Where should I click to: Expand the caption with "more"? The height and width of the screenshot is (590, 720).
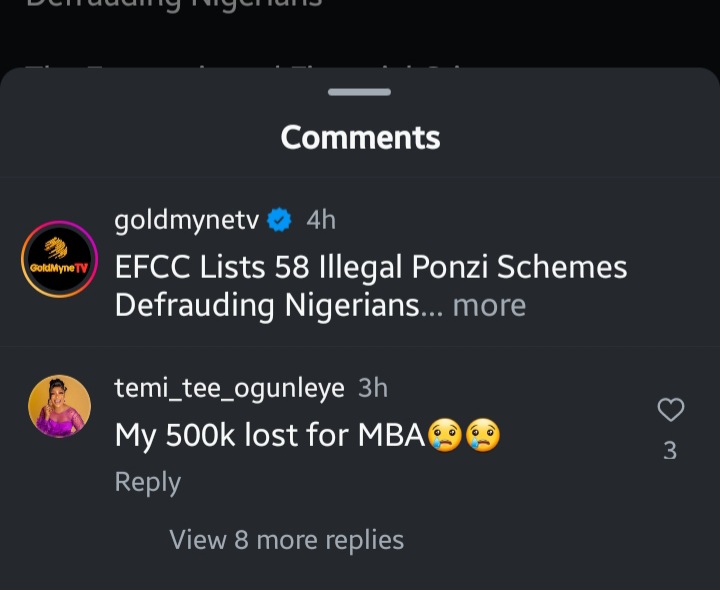tap(489, 305)
